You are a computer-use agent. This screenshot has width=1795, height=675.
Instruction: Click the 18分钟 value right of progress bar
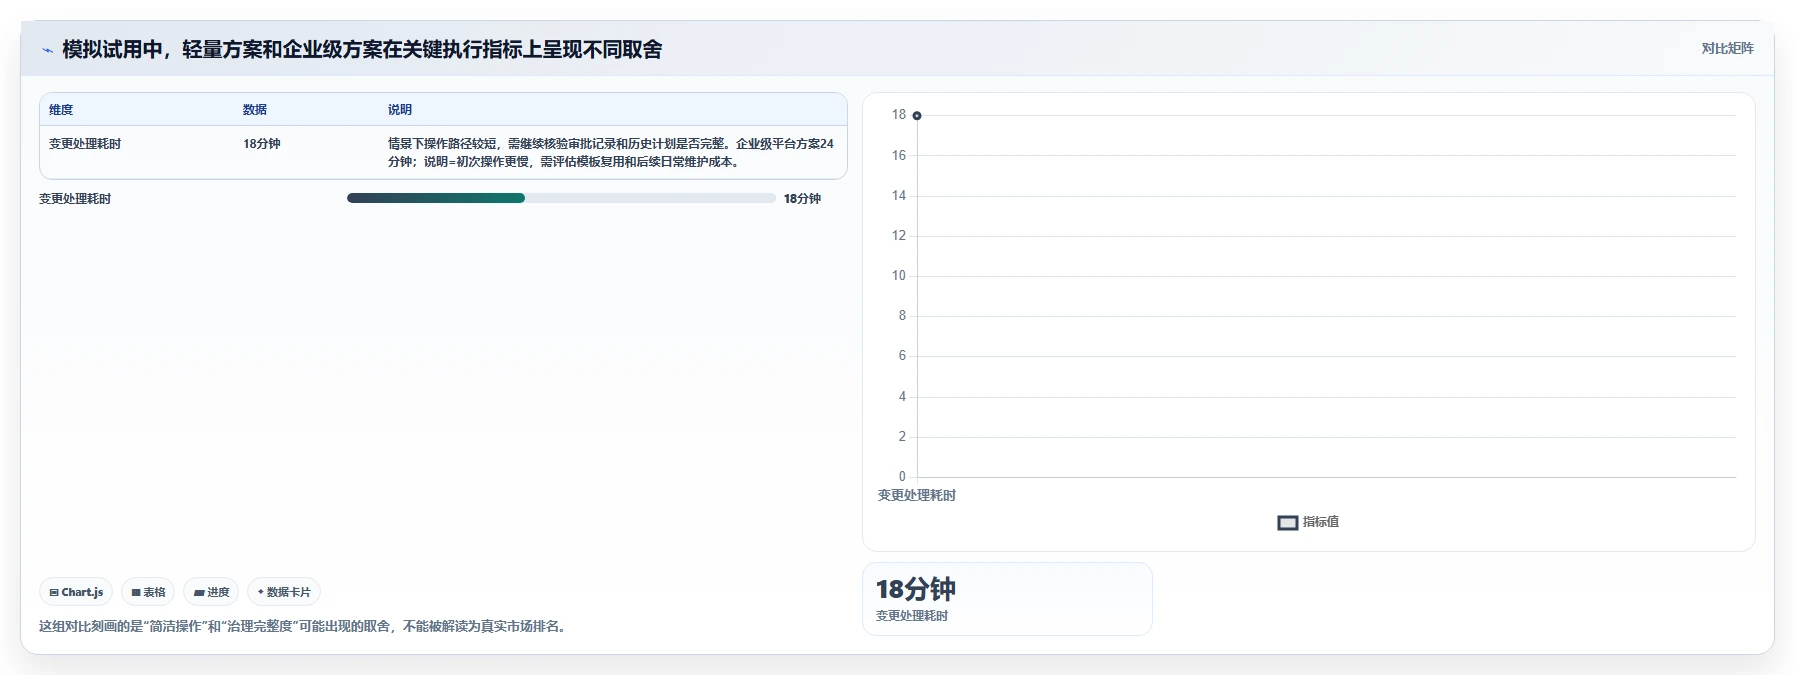coord(802,199)
